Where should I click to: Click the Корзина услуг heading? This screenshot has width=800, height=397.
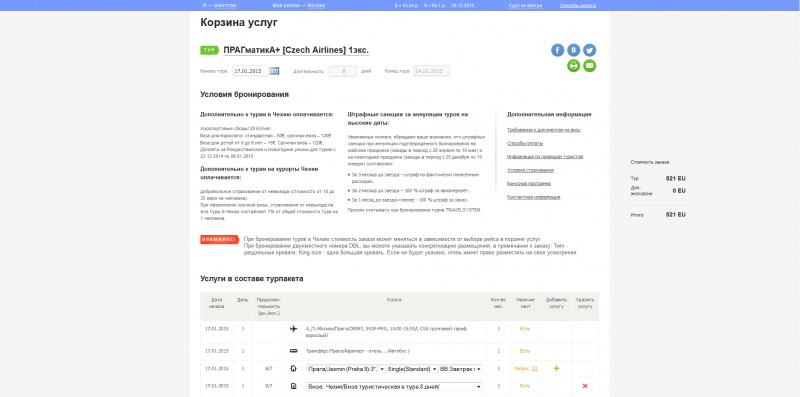pyautogui.click(x=239, y=22)
